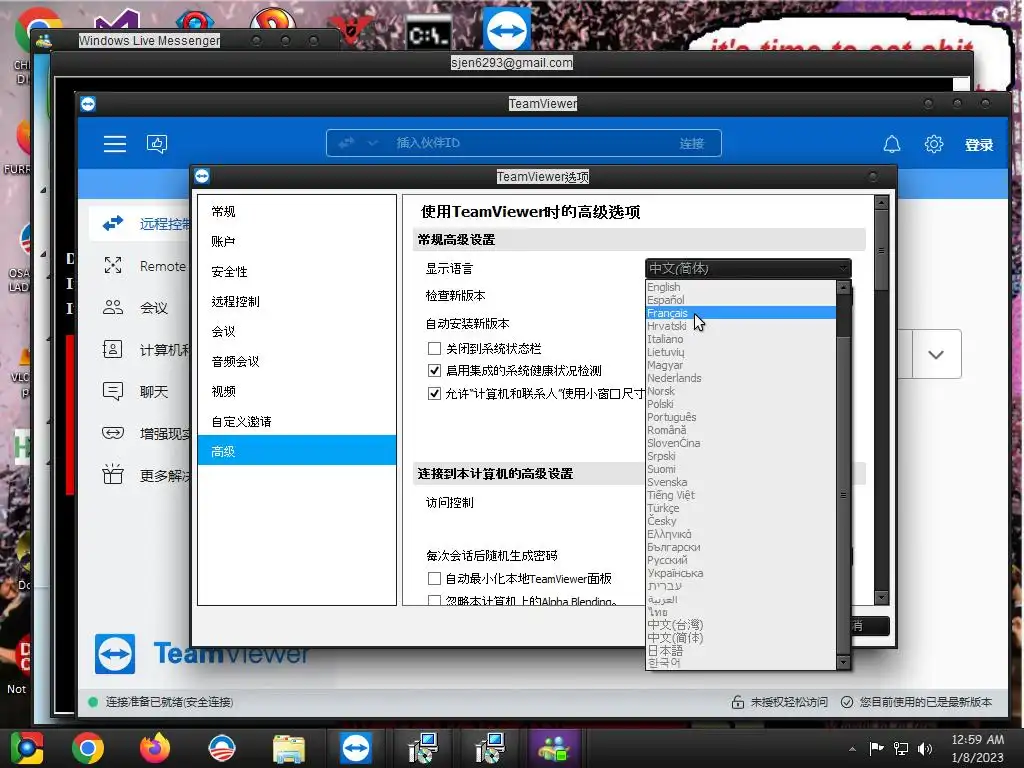Open the 视频 options category
The height and width of the screenshot is (768, 1024).
(x=296, y=392)
